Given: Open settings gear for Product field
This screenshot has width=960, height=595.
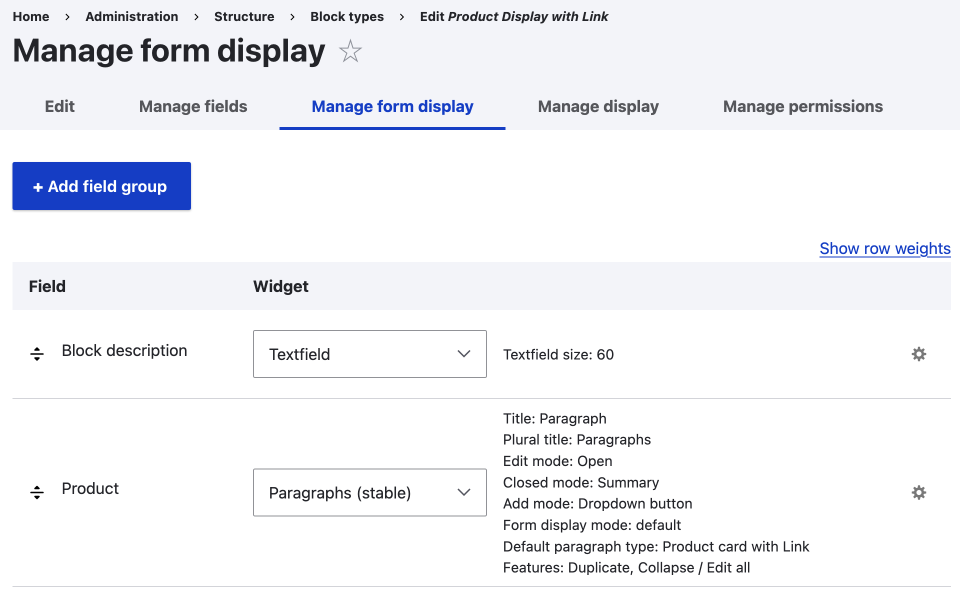Looking at the screenshot, I should pyautogui.click(x=918, y=492).
